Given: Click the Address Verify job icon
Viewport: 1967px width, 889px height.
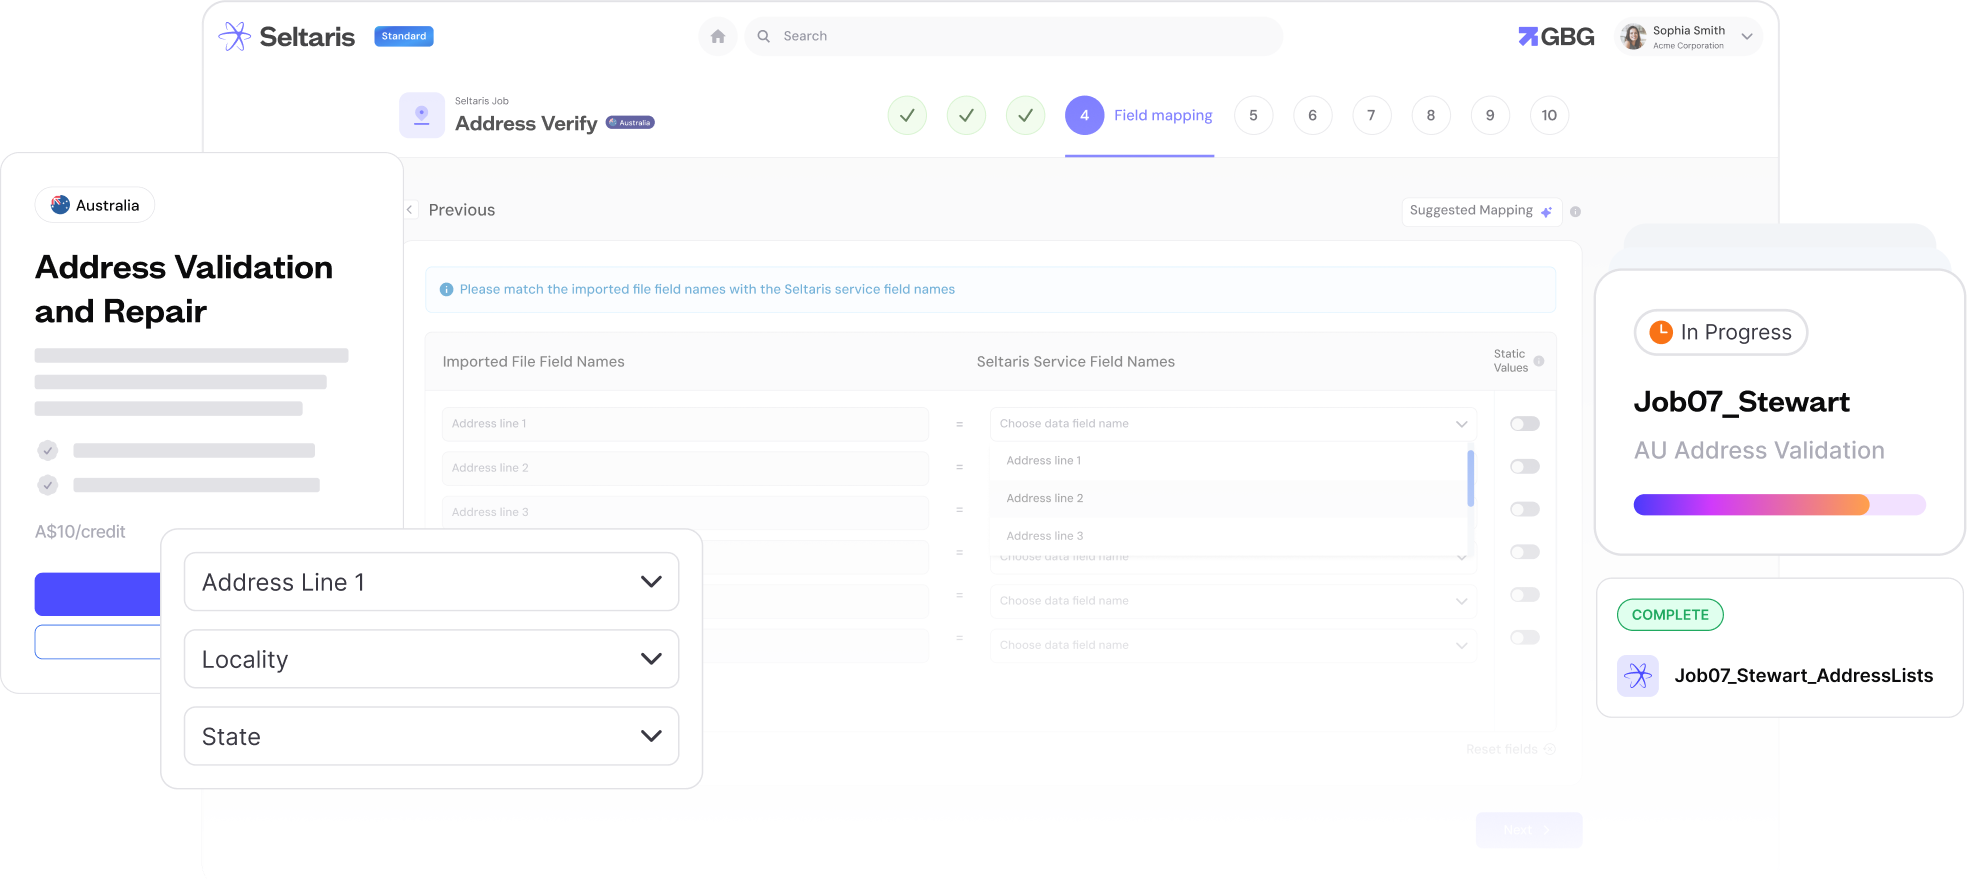Looking at the screenshot, I should [x=422, y=115].
